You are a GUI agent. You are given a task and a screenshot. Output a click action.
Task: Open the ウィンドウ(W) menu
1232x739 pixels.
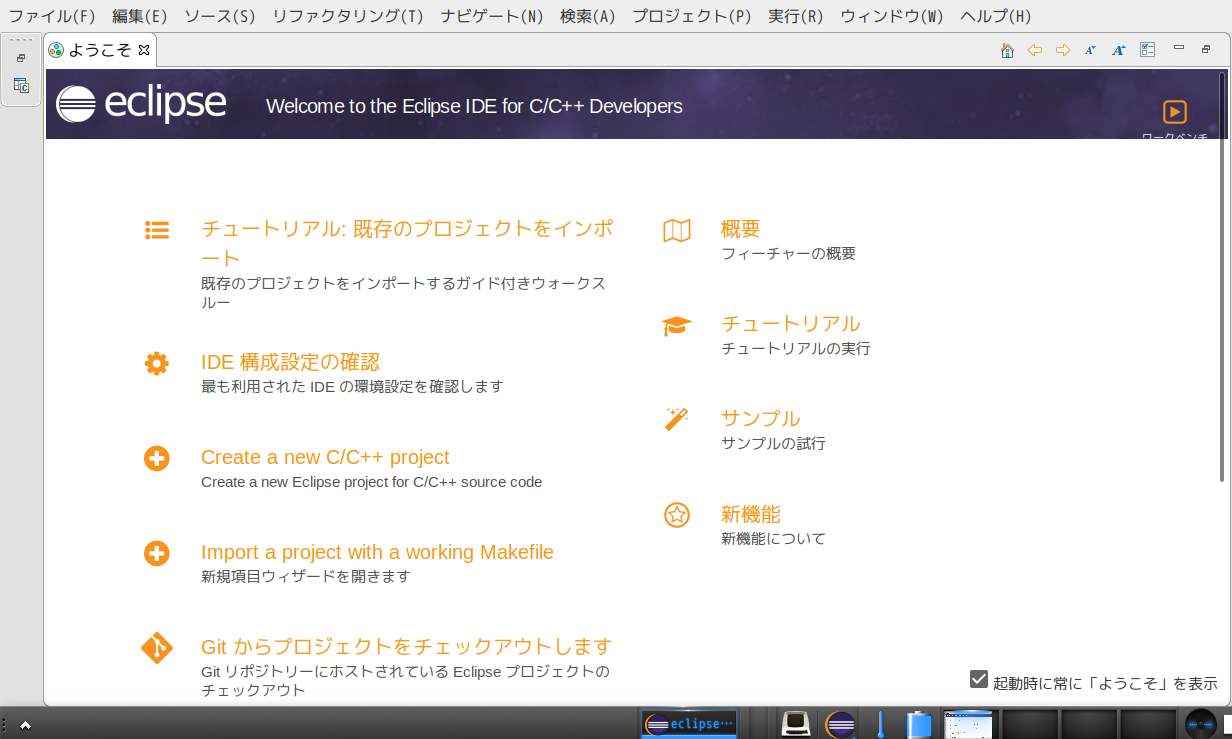click(x=892, y=17)
